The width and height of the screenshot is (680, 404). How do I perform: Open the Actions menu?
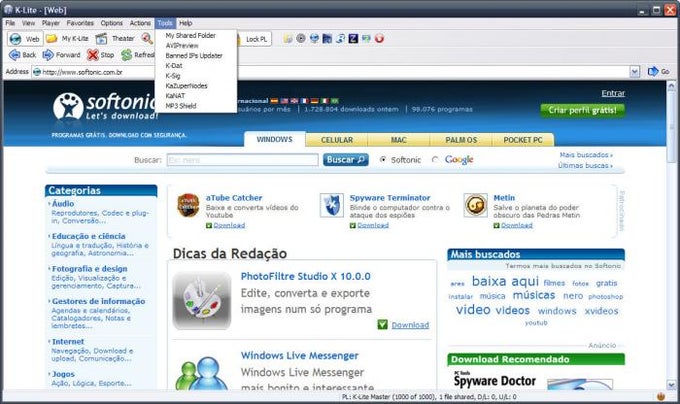coord(140,23)
